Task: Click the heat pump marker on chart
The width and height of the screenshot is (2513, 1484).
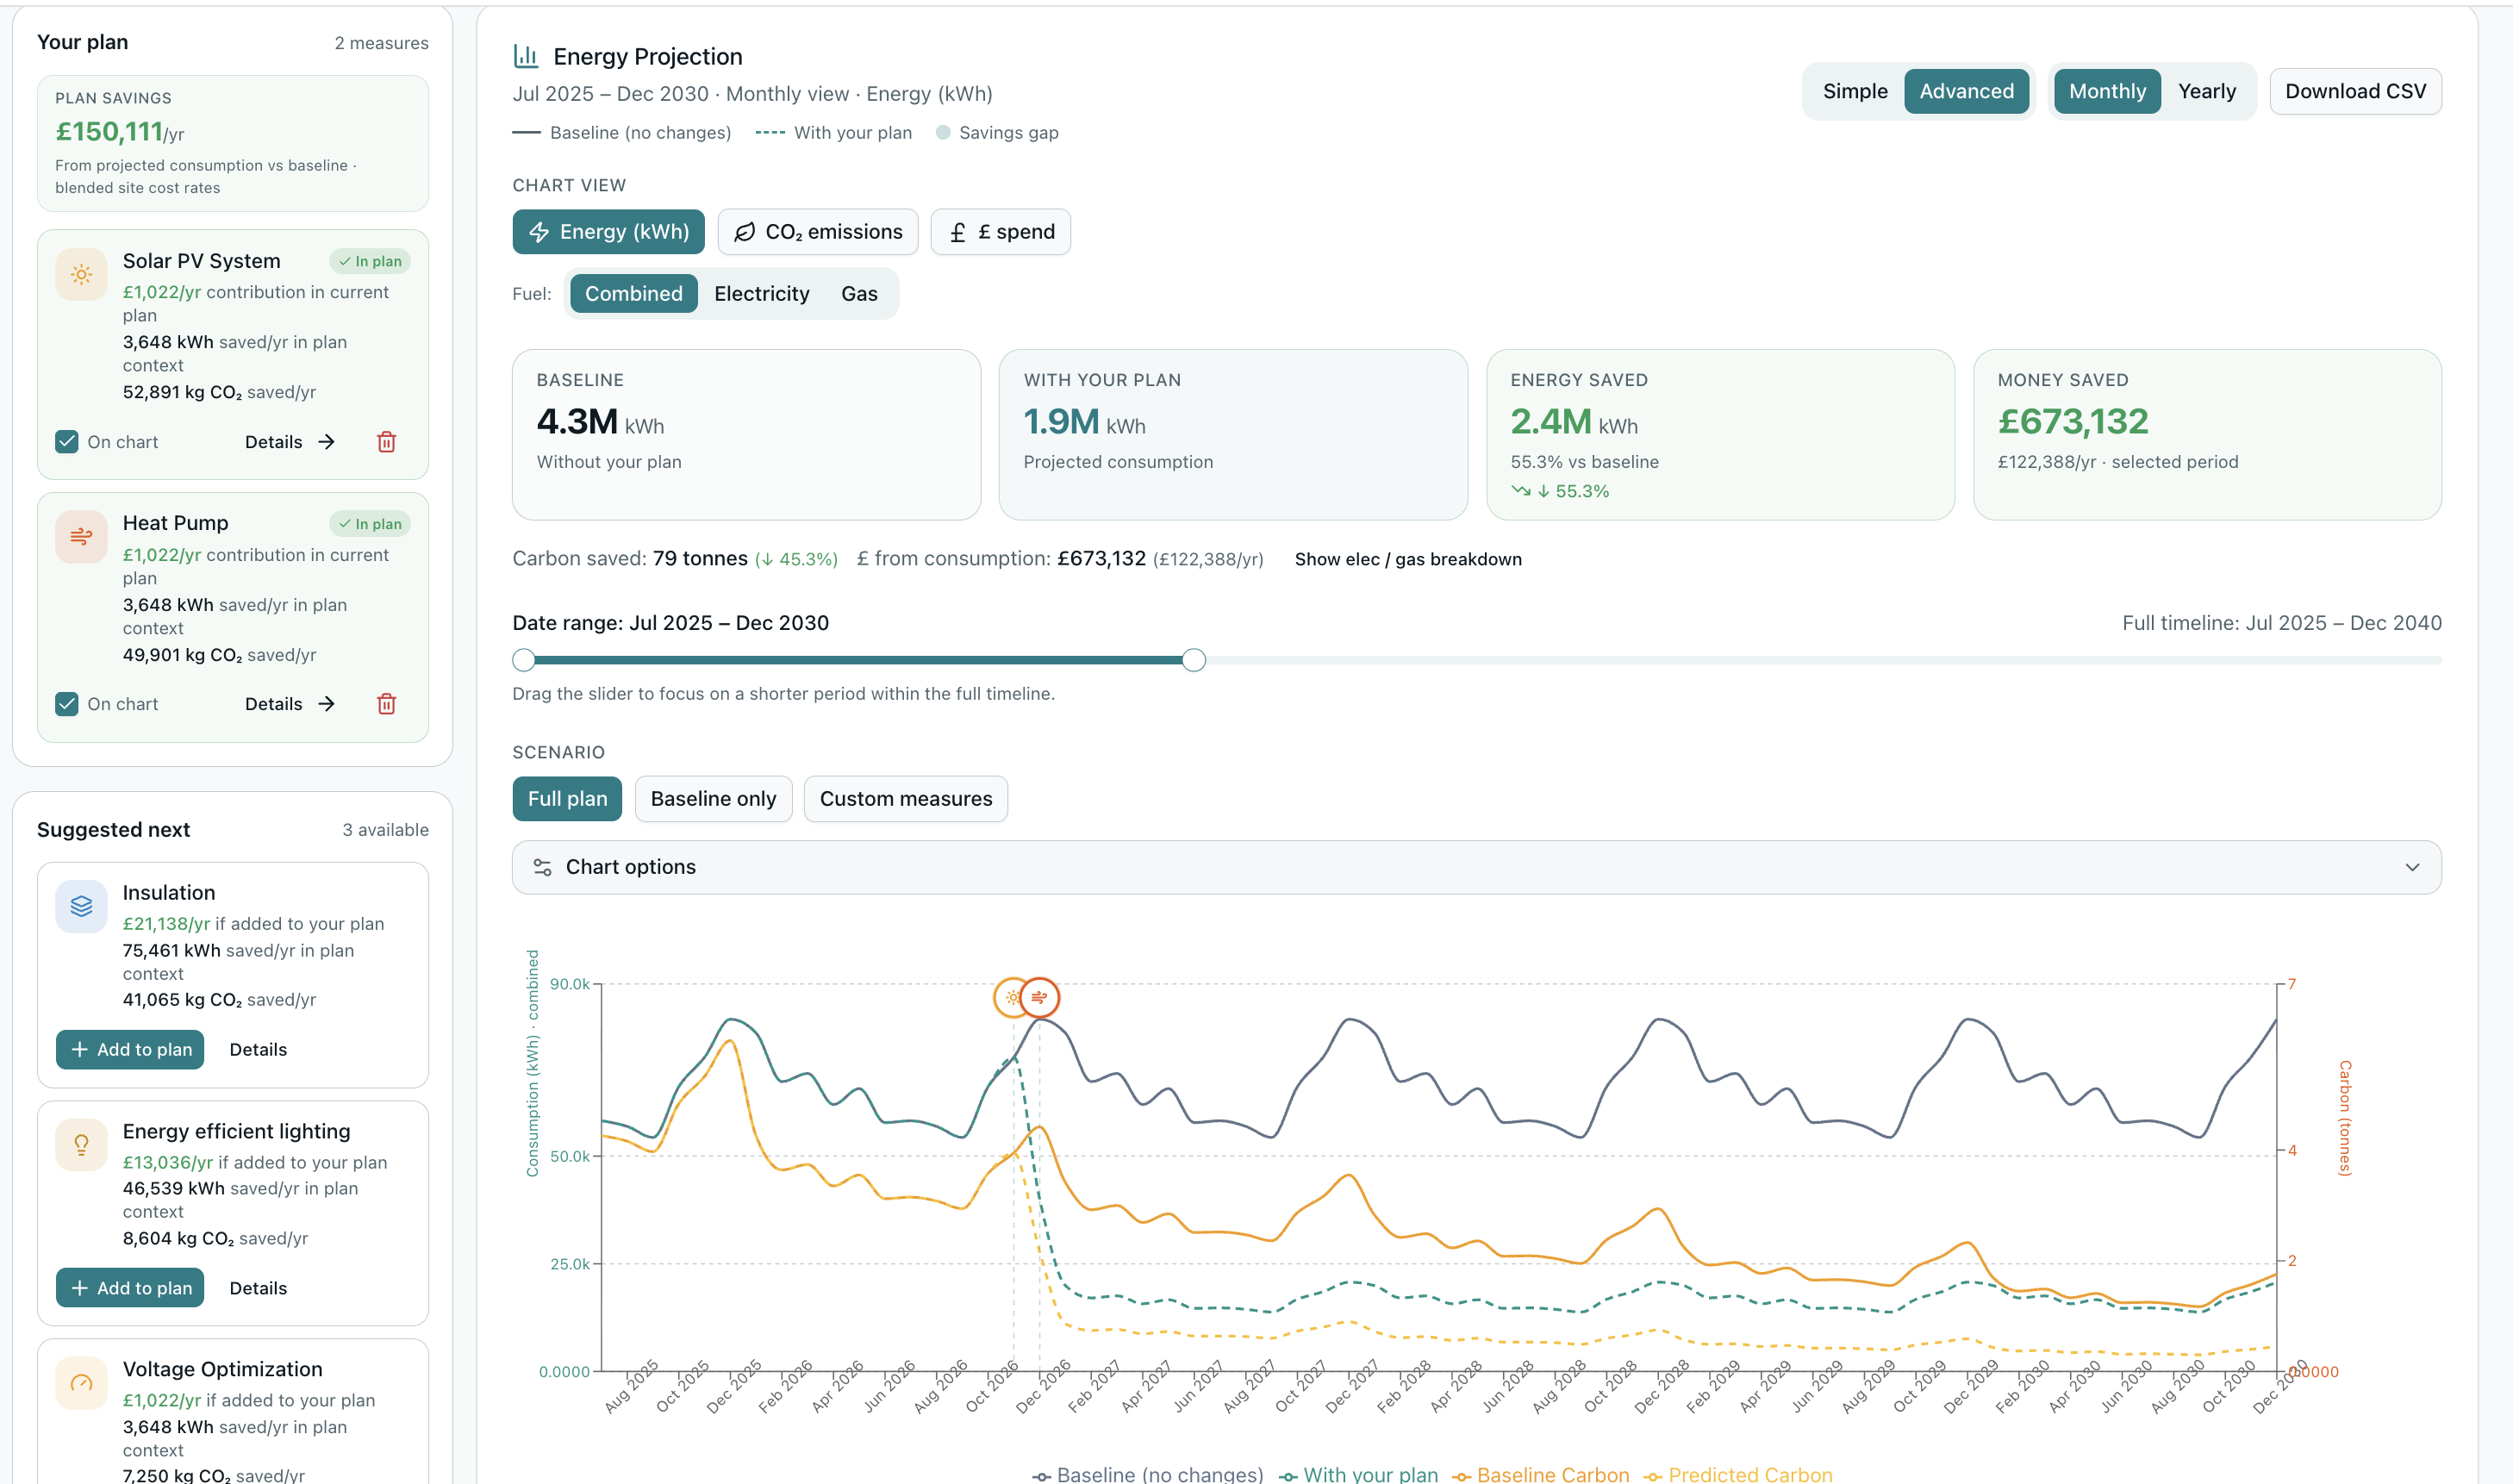Action: (x=1040, y=997)
